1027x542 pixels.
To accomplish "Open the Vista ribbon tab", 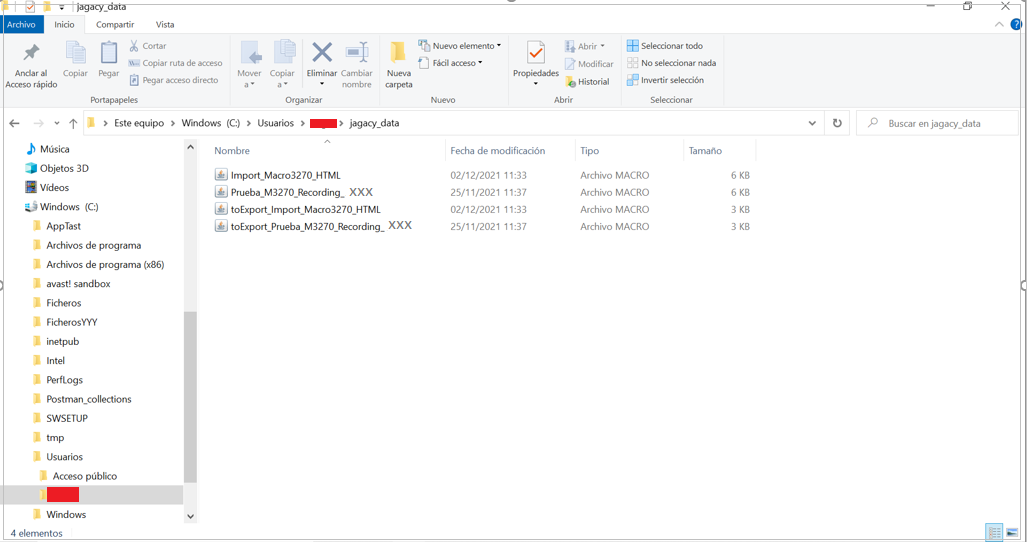I will [x=165, y=24].
